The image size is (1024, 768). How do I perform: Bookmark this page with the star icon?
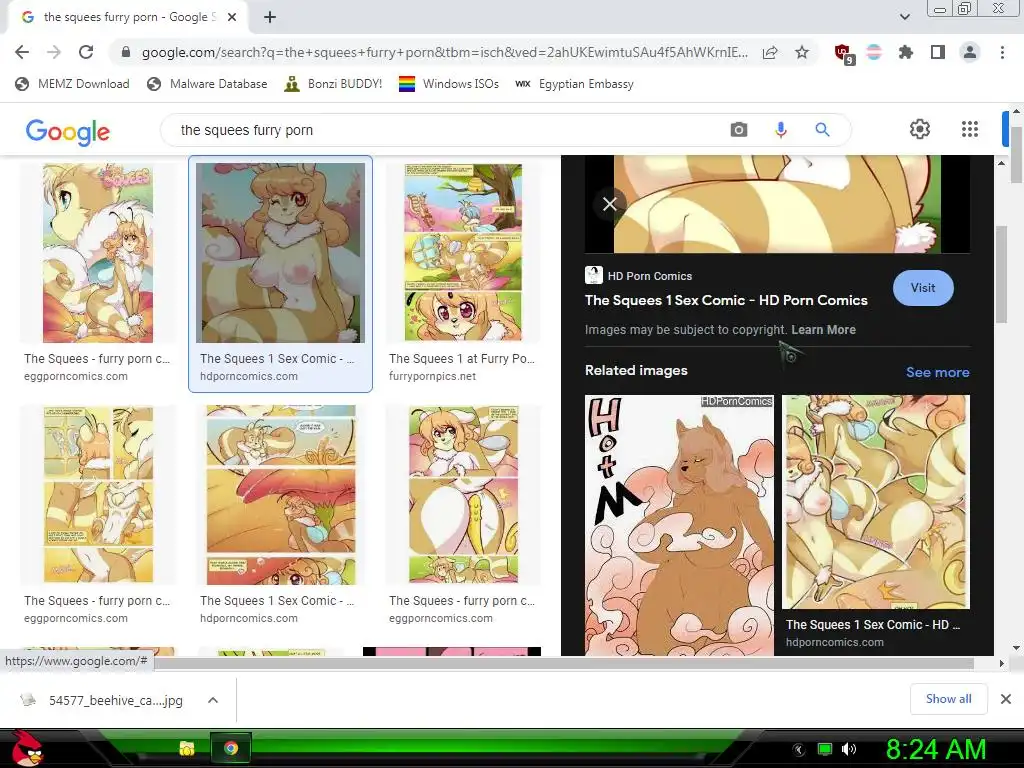tap(802, 52)
